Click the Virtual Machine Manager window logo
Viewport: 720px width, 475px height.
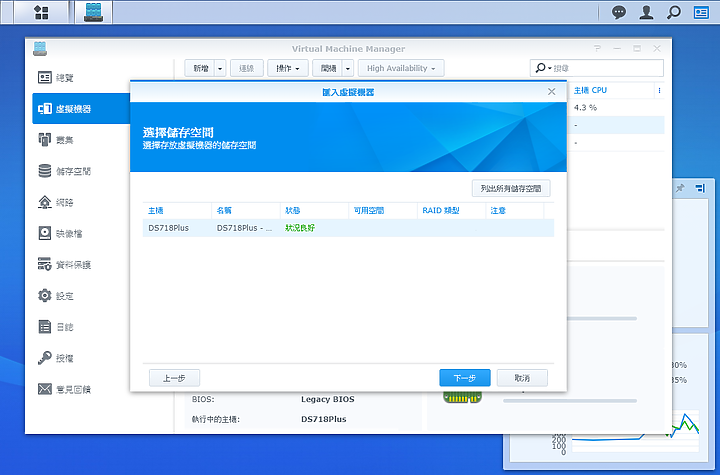40,48
